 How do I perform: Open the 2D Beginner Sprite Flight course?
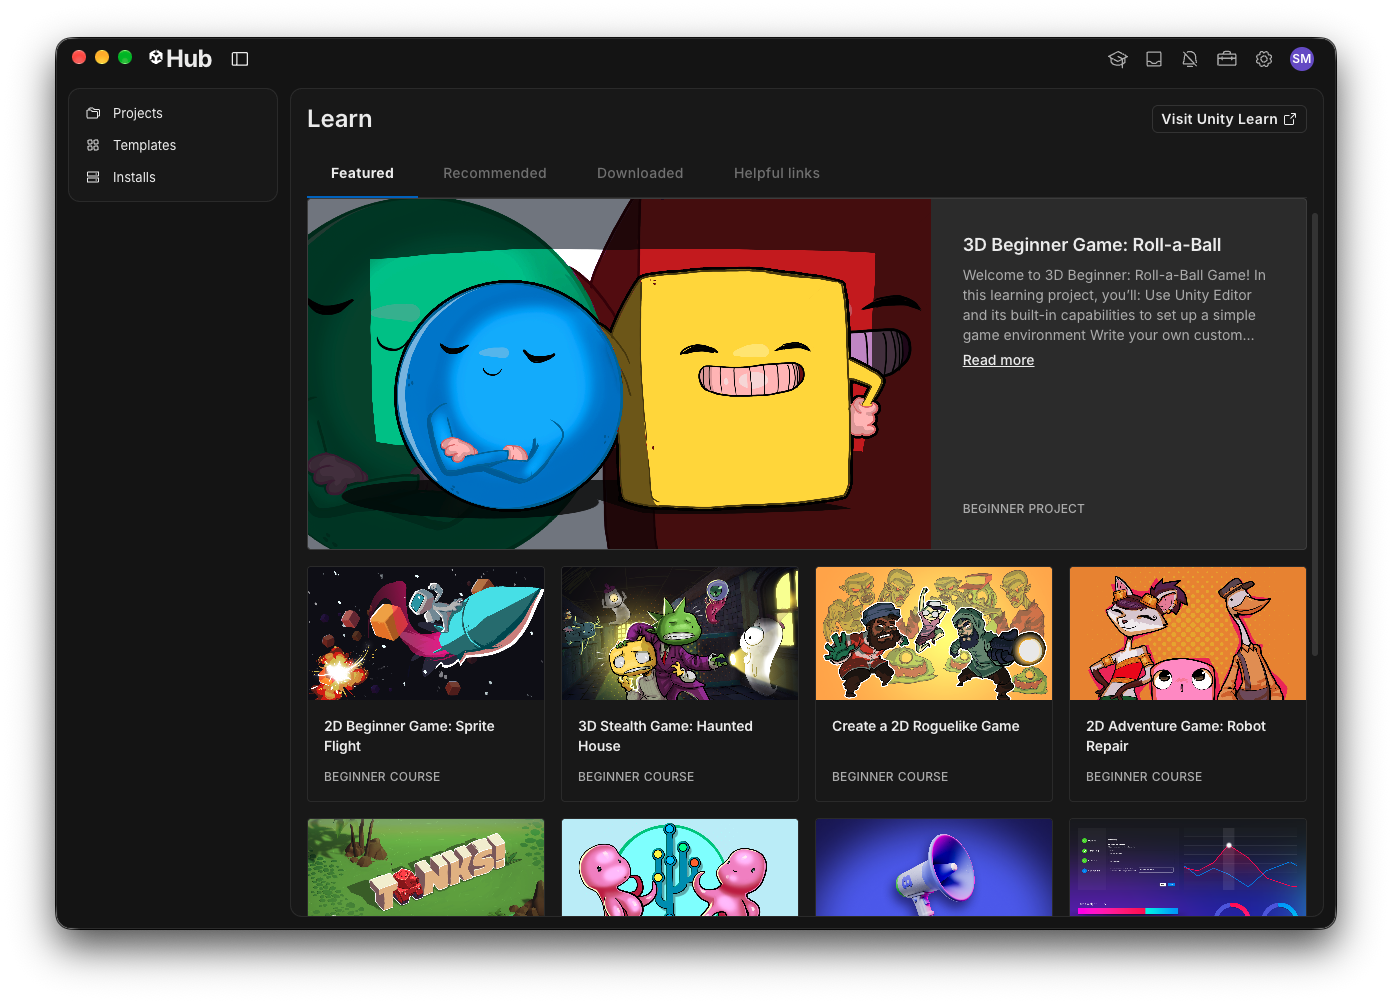pos(426,684)
